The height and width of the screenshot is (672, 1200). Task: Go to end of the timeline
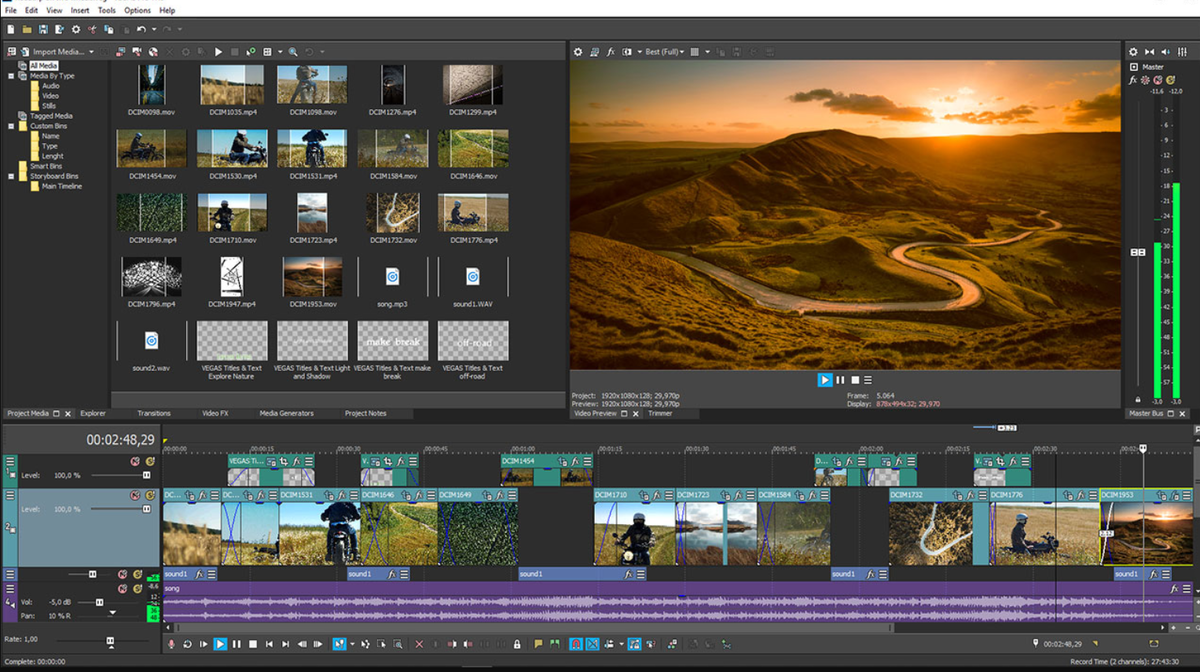pos(285,644)
